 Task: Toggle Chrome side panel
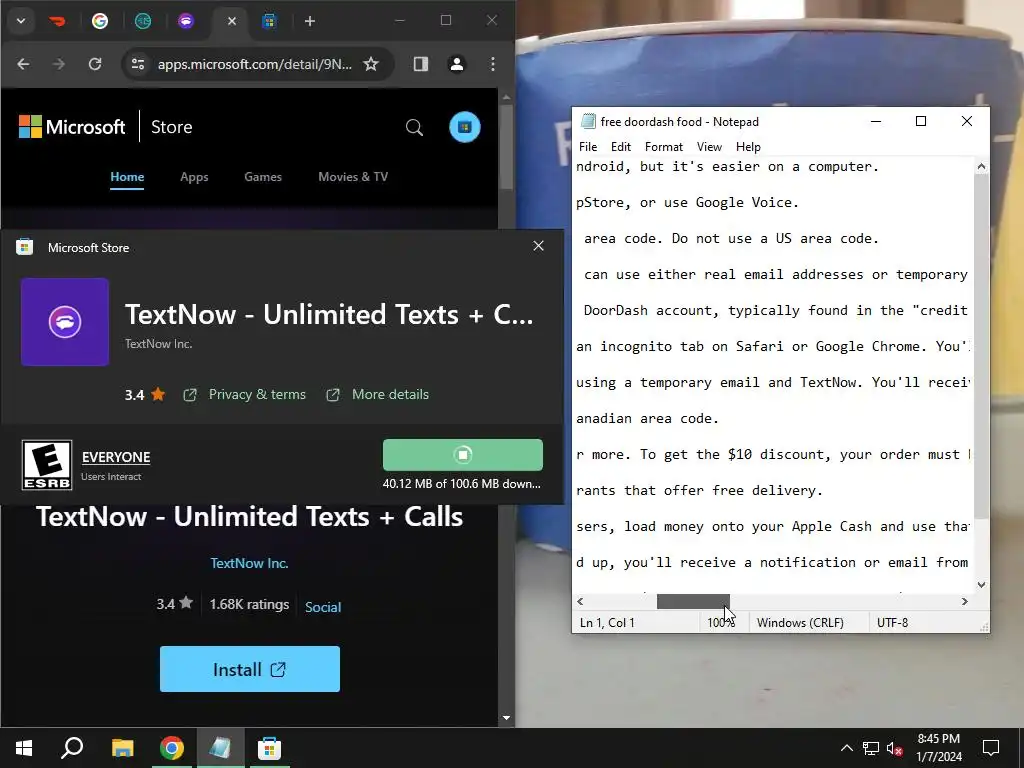421,64
